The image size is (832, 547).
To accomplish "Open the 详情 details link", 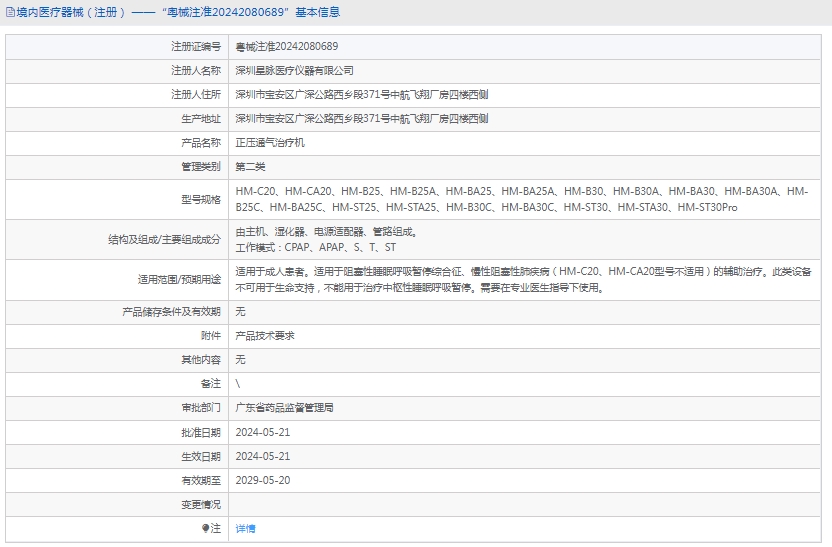I will [245, 528].
